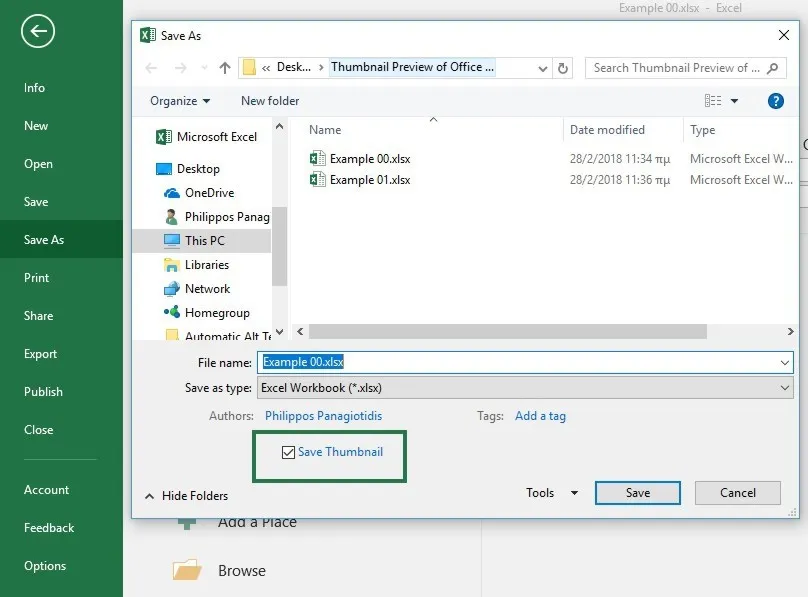Refresh the folder address bar
The width and height of the screenshot is (808, 597).
(563, 68)
